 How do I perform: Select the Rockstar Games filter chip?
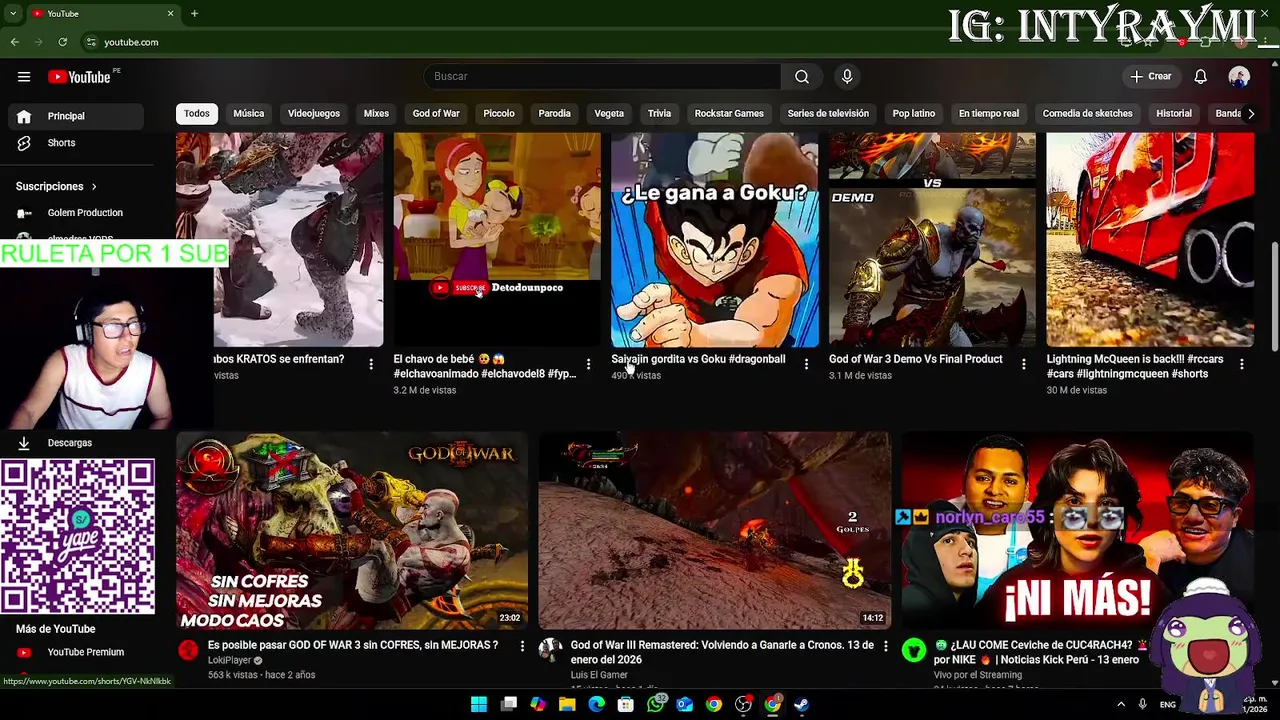[729, 114]
